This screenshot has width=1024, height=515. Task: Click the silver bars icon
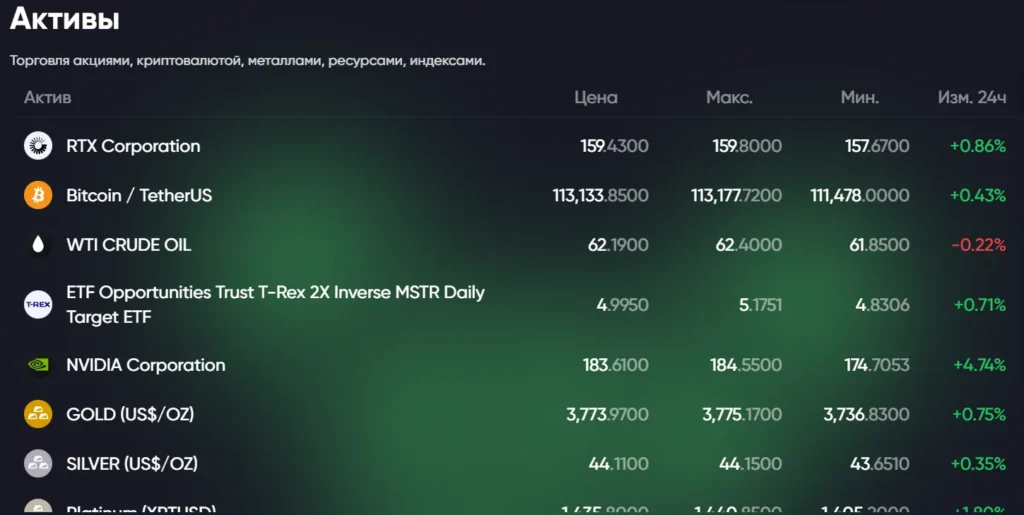pos(38,463)
